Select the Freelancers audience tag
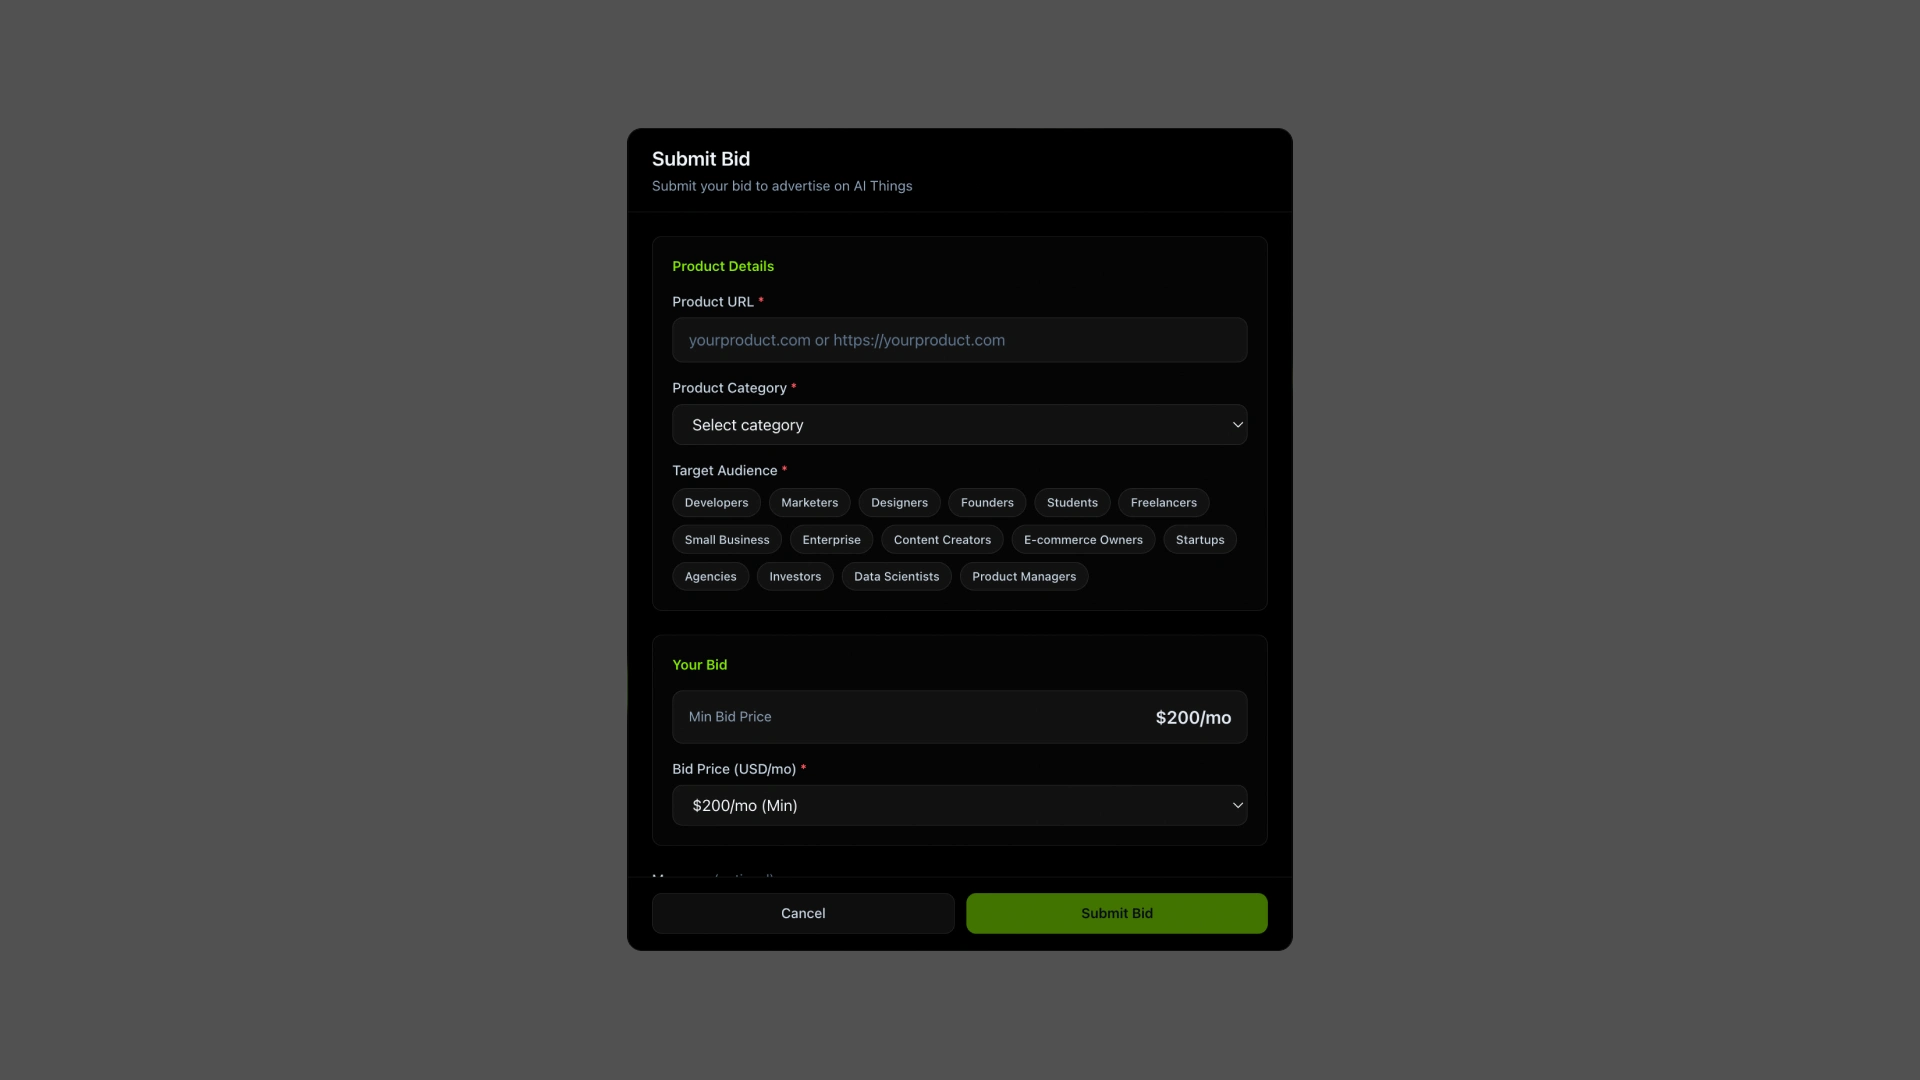This screenshot has height=1080, width=1920. click(1163, 502)
